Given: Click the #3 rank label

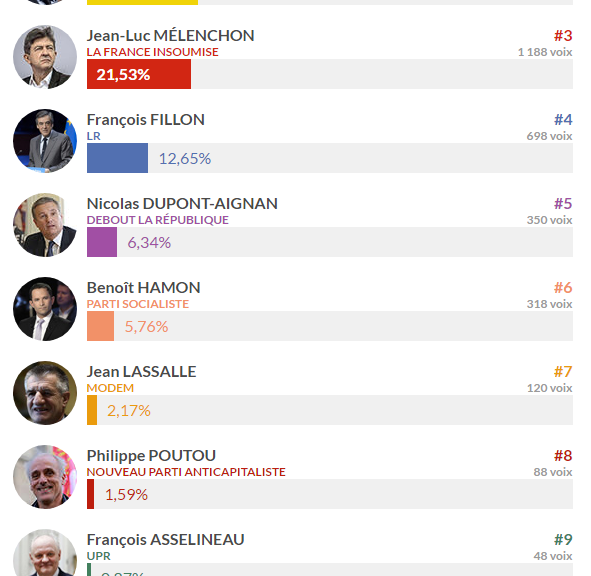Looking at the screenshot, I should 563,36.
